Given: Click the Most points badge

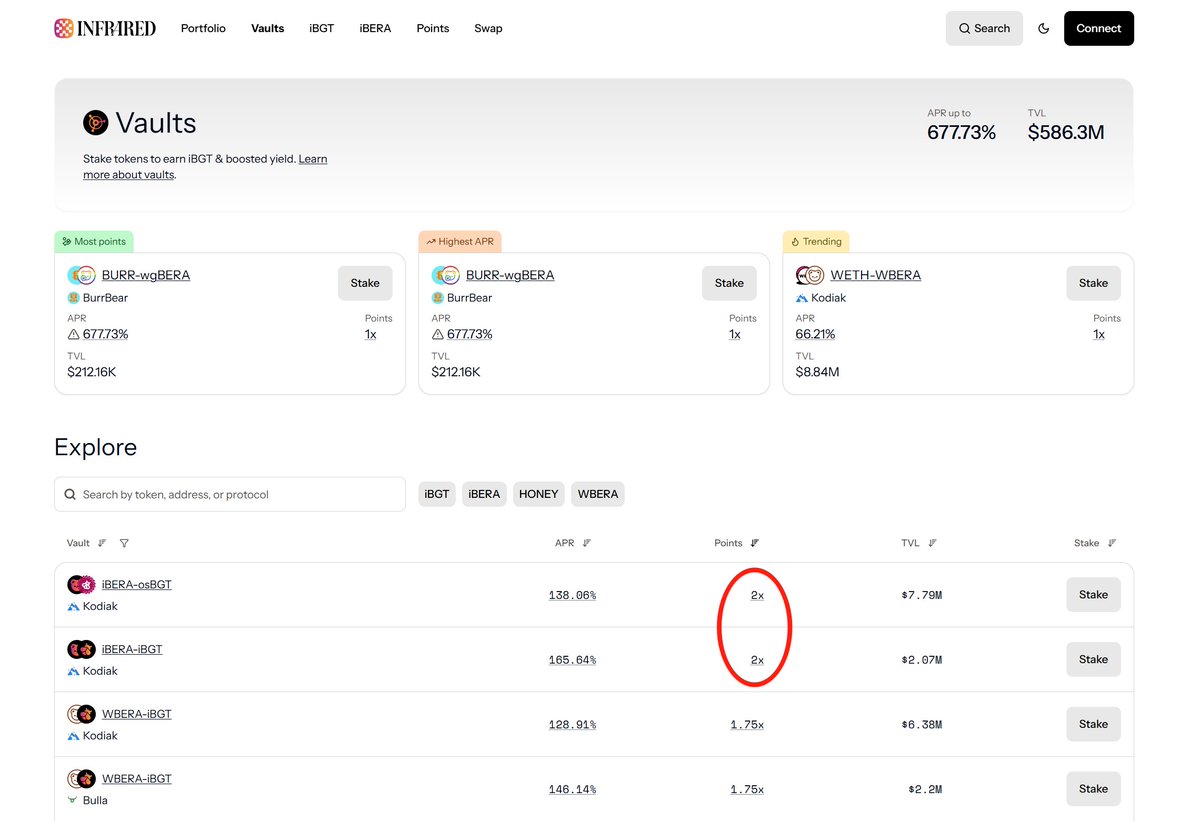Looking at the screenshot, I should point(94,241).
